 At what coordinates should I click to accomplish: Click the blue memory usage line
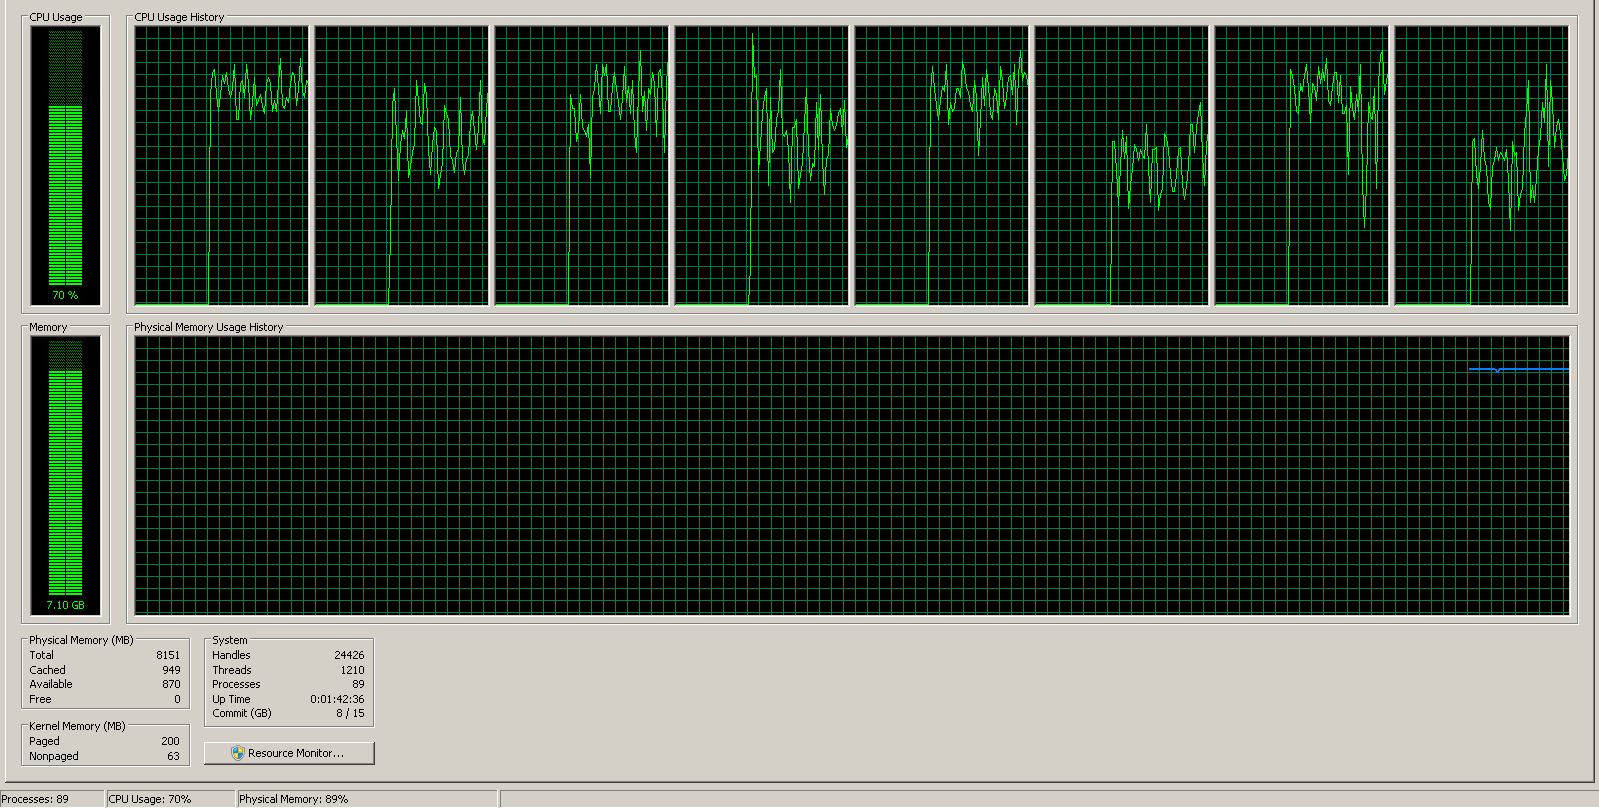1518,369
